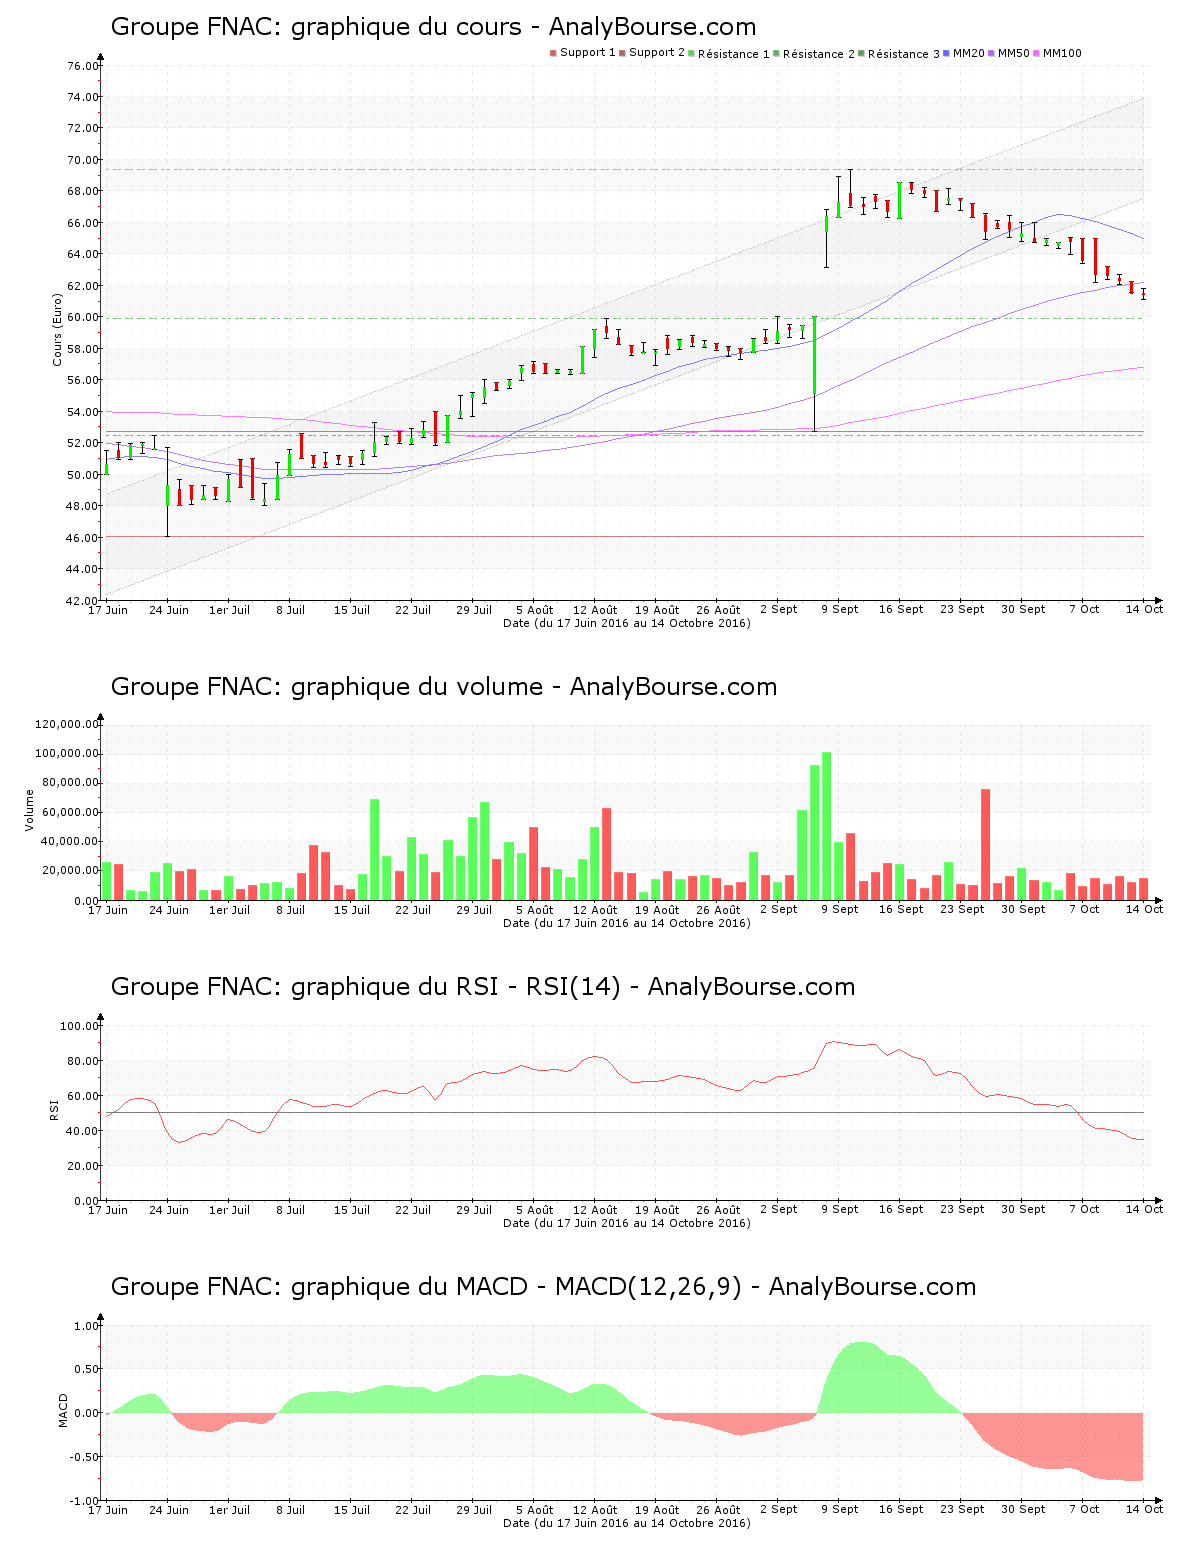This screenshot has width=1200, height=1550.
Task: Click the red Support line at 46.00
Action: click(625, 537)
